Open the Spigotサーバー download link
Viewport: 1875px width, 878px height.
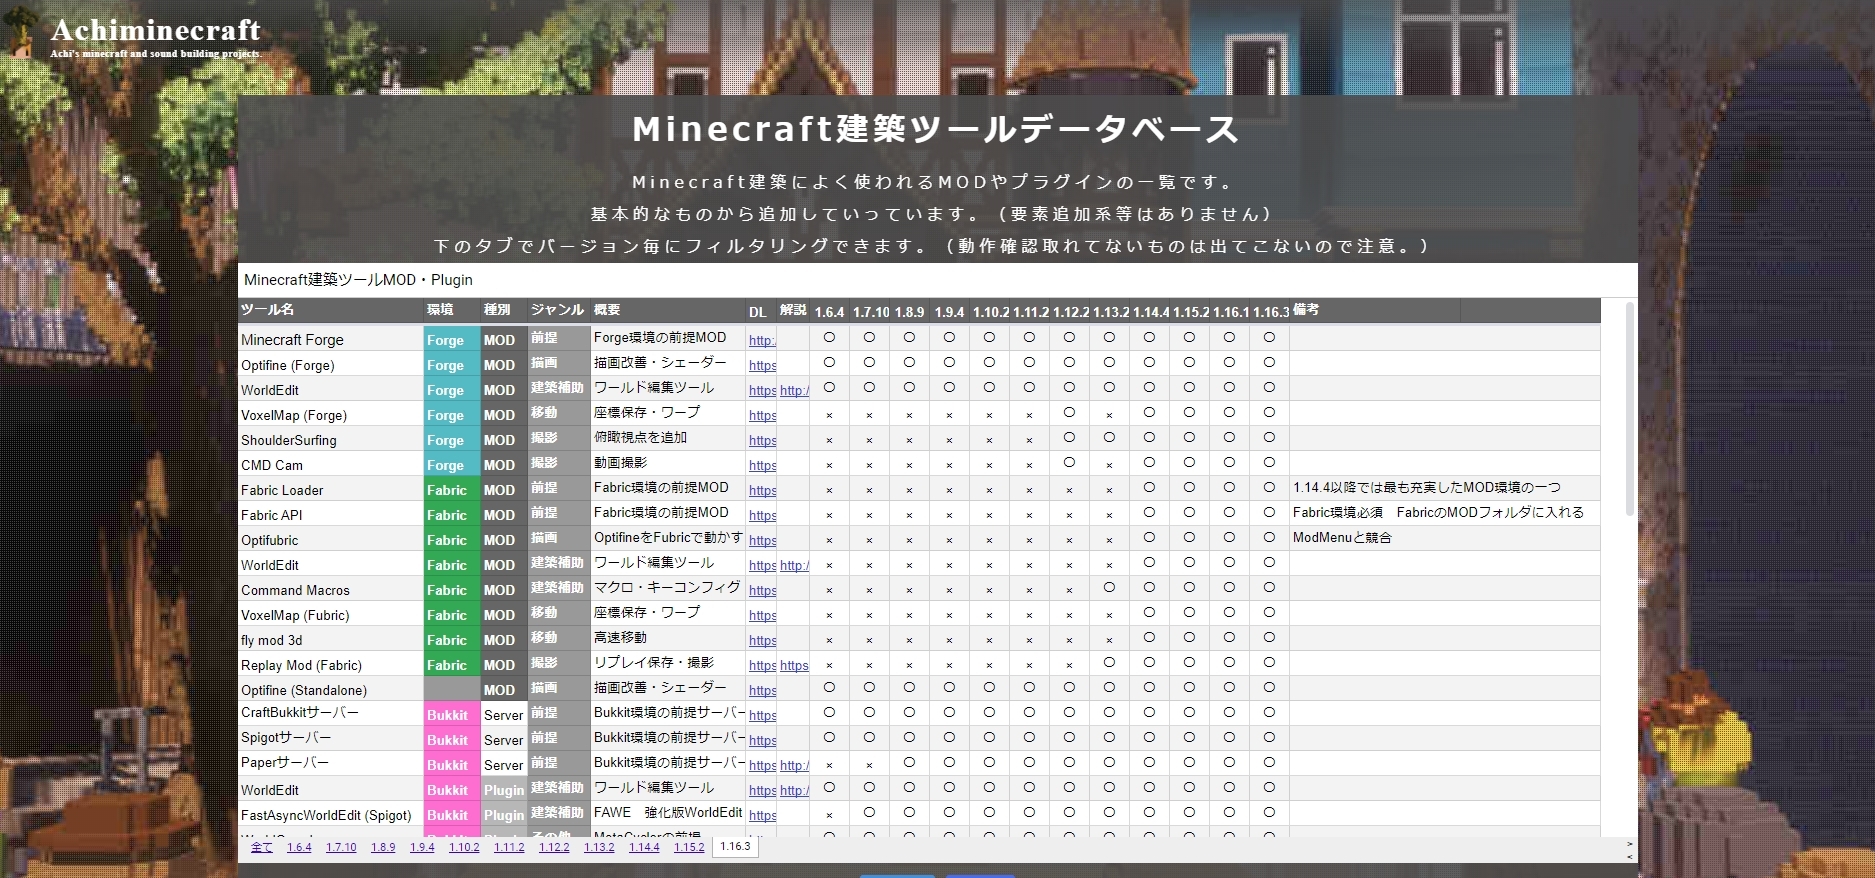coord(762,740)
